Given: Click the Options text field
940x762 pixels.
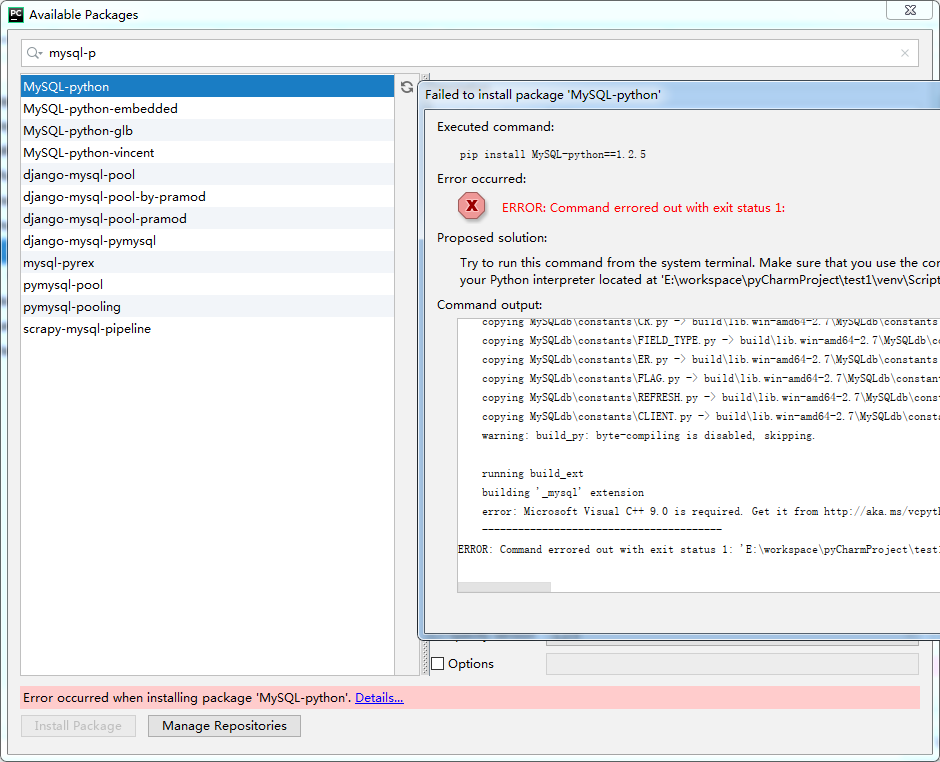Looking at the screenshot, I should coord(732,664).
